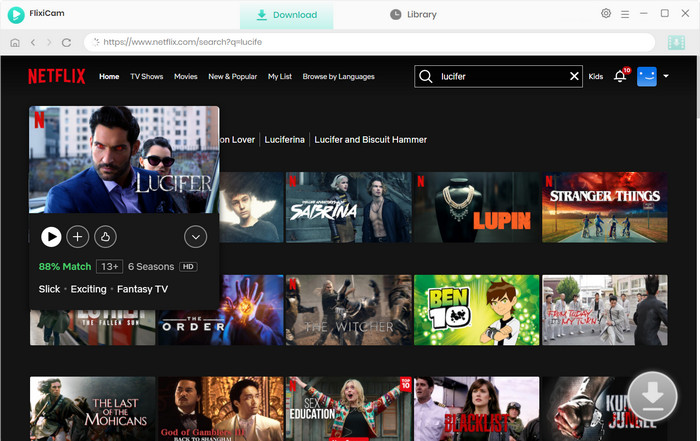
Task: Open the Lucifer preview image
Action: pos(124,160)
